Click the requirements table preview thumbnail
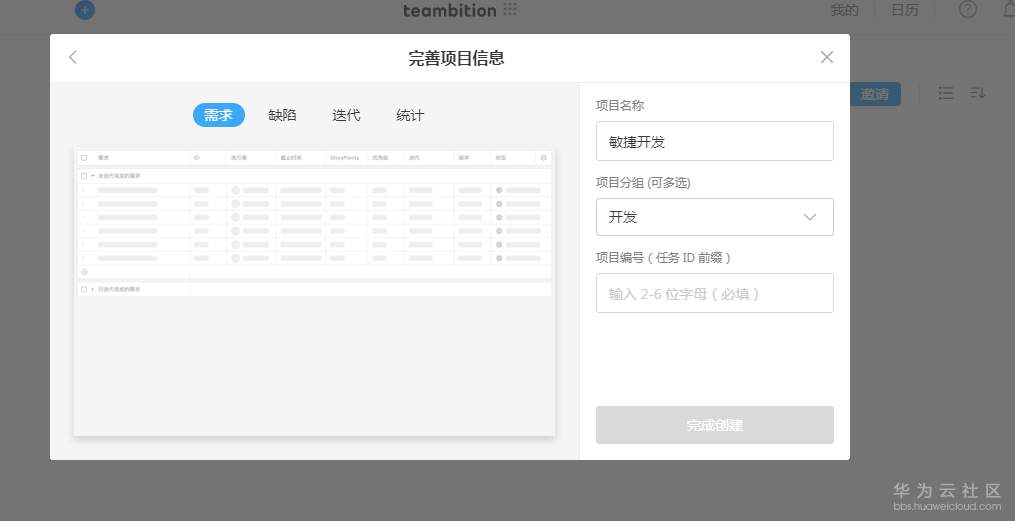 pyautogui.click(x=315, y=293)
